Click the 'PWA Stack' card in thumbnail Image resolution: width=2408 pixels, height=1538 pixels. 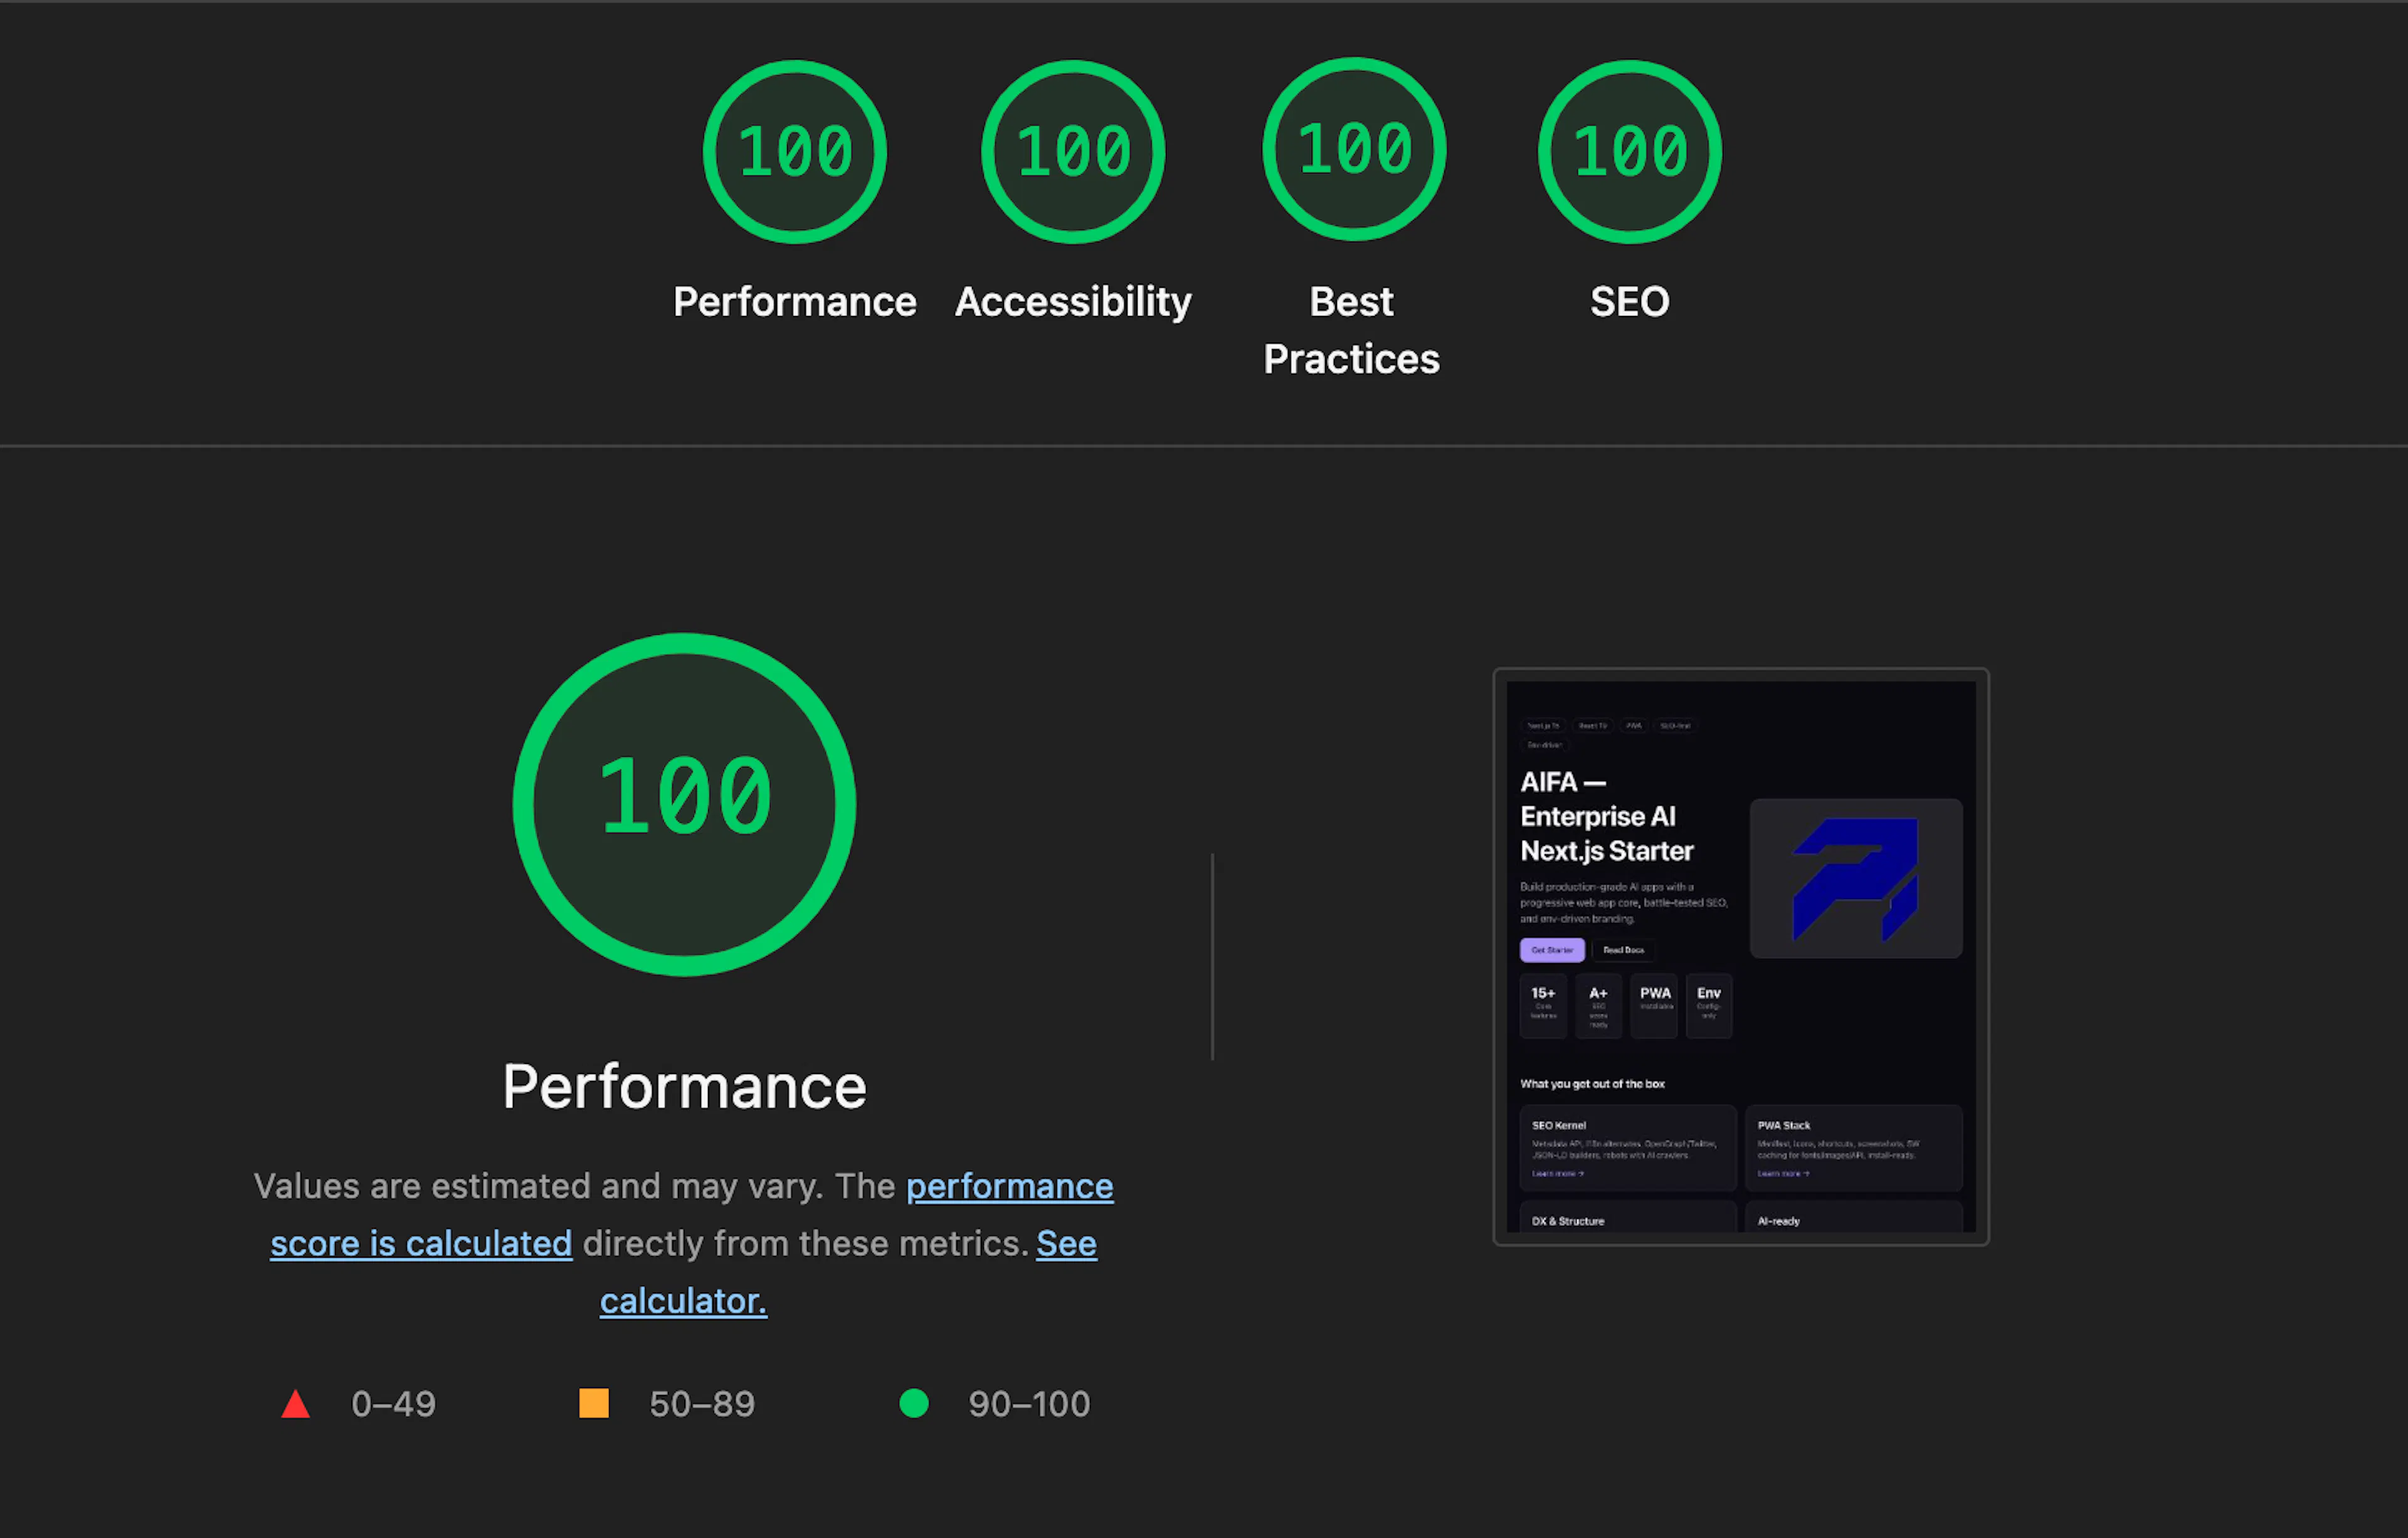(1854, 1148)
